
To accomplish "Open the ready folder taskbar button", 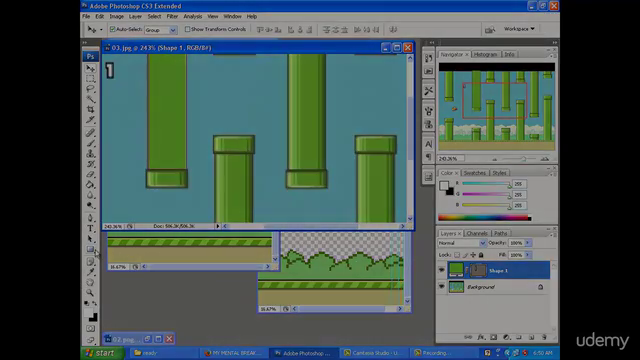I will tap(164, 353).
